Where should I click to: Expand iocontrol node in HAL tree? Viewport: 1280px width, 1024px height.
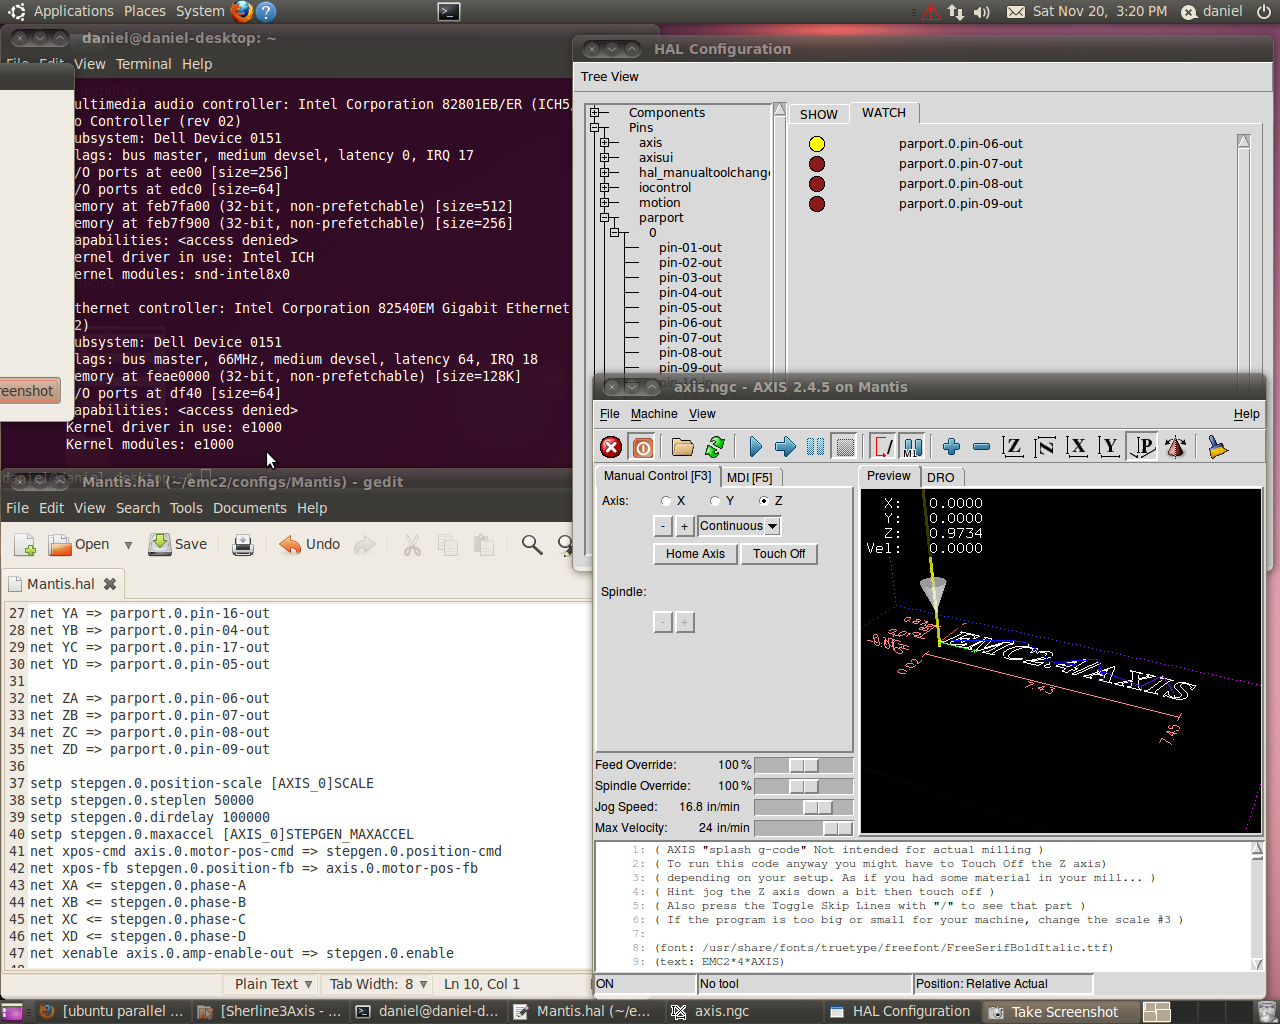point(605,188)
